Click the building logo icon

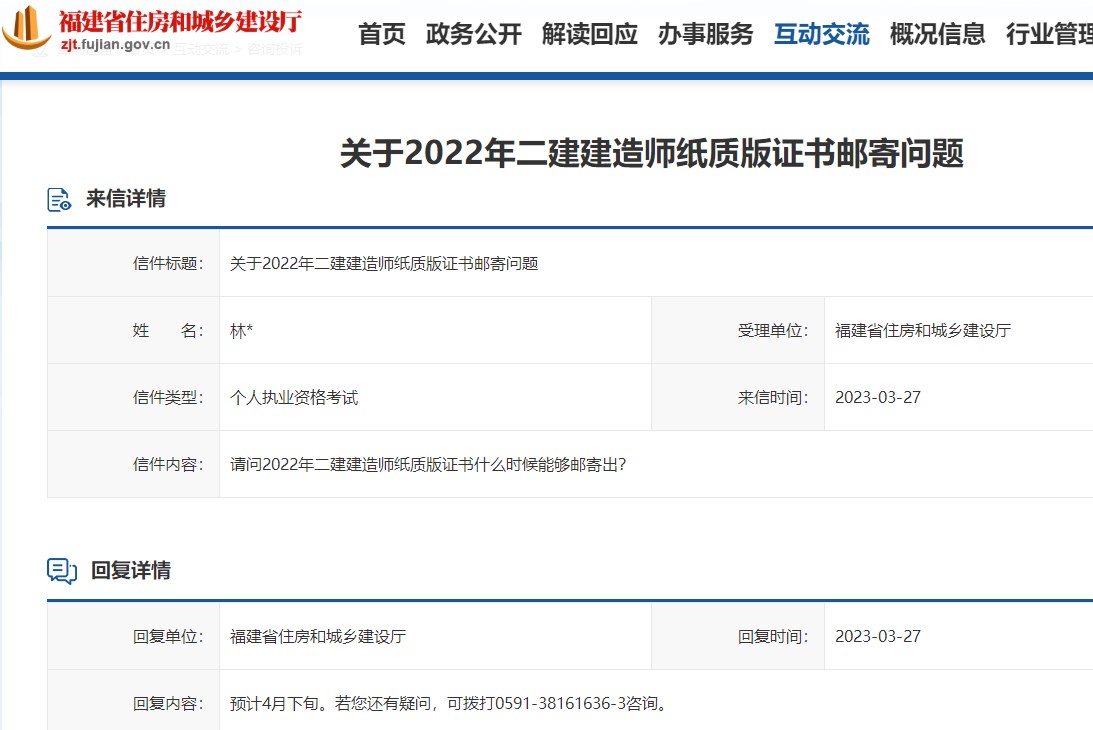28,28
